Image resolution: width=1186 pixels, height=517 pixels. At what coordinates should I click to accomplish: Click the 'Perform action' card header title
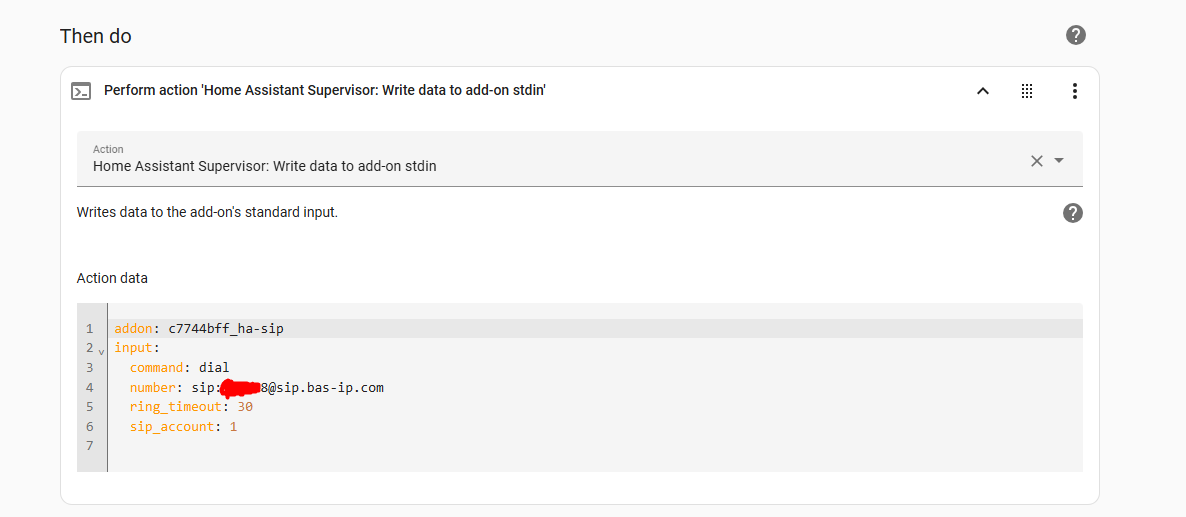pyautogui.click(x=325, y=91)
